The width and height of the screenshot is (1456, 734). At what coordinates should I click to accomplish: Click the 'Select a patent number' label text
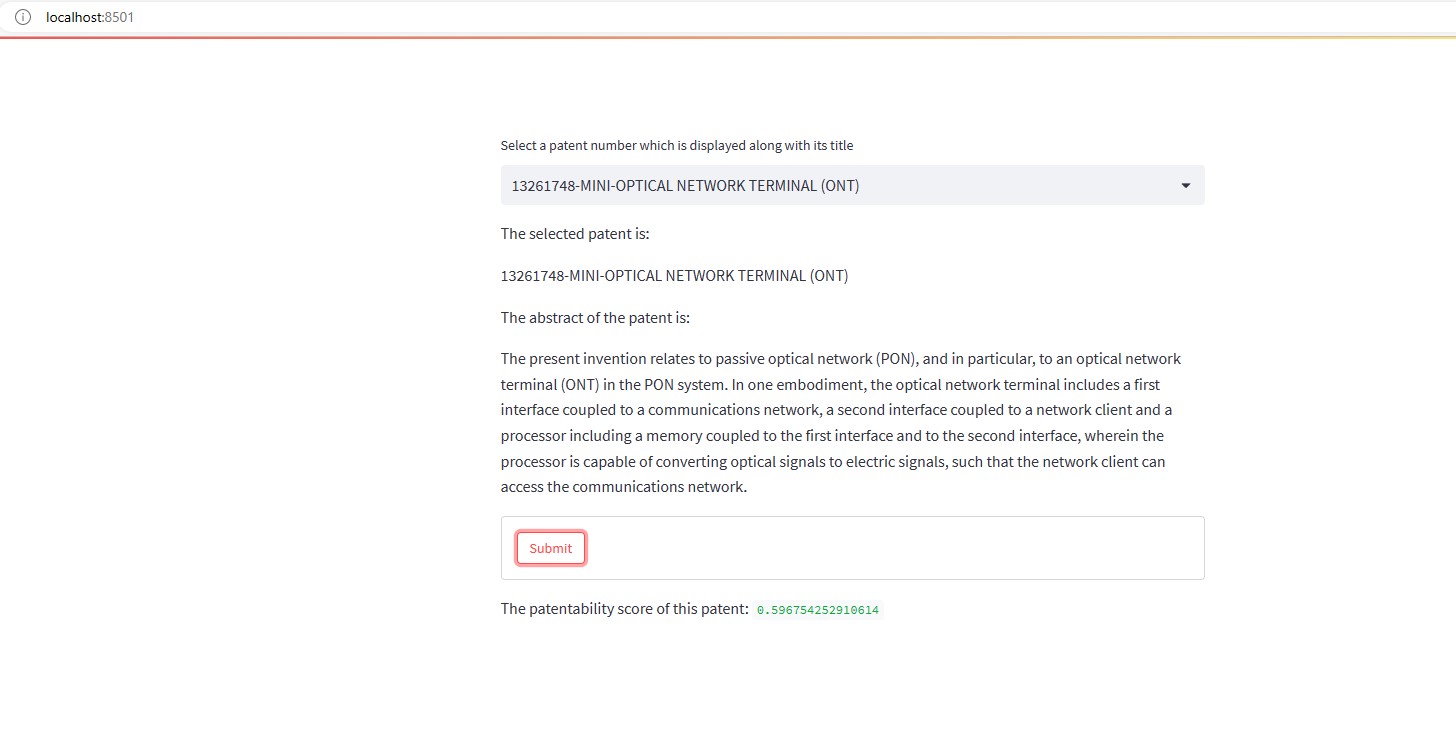[x=677, y=145]
